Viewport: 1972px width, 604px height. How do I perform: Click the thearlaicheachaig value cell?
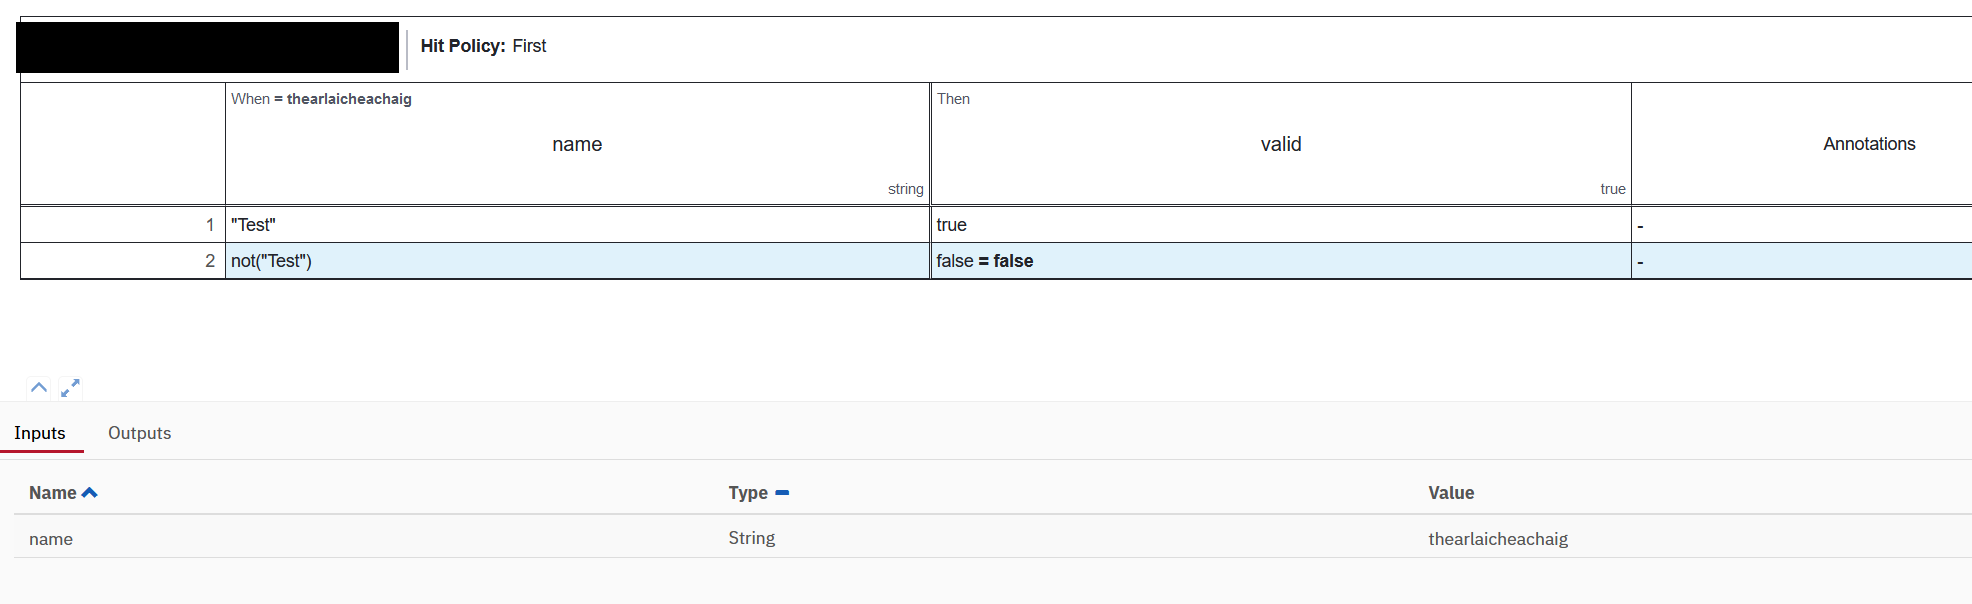click(1497, 539)
